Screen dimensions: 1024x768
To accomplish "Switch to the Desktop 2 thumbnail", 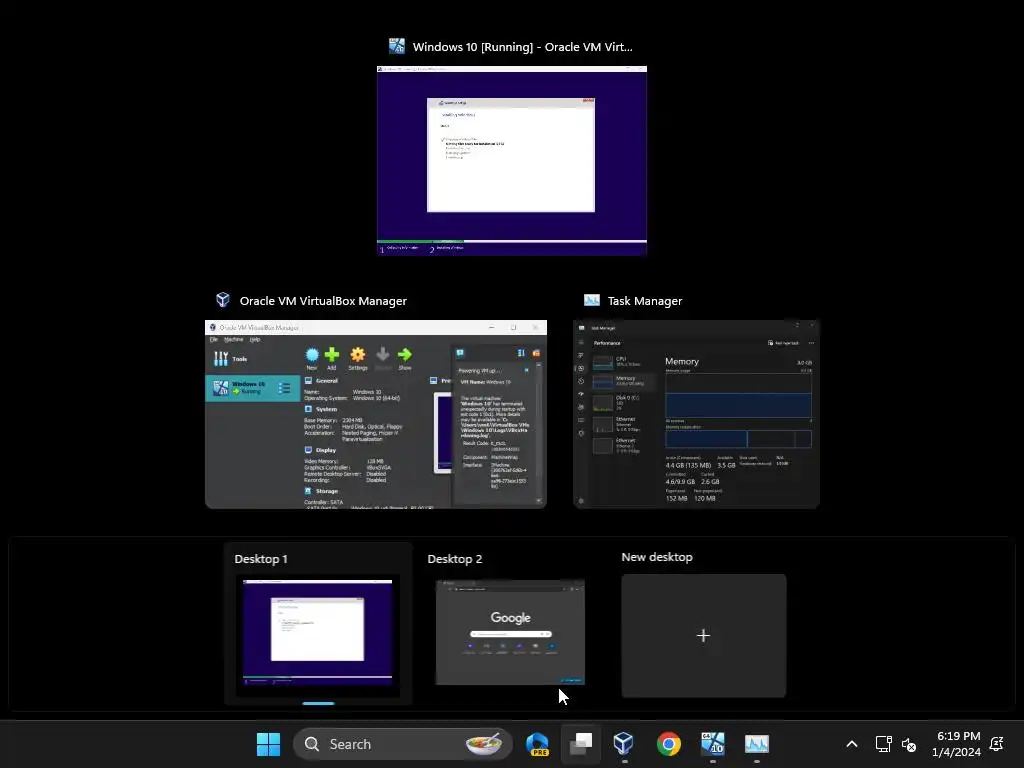I will coord(510,632).
